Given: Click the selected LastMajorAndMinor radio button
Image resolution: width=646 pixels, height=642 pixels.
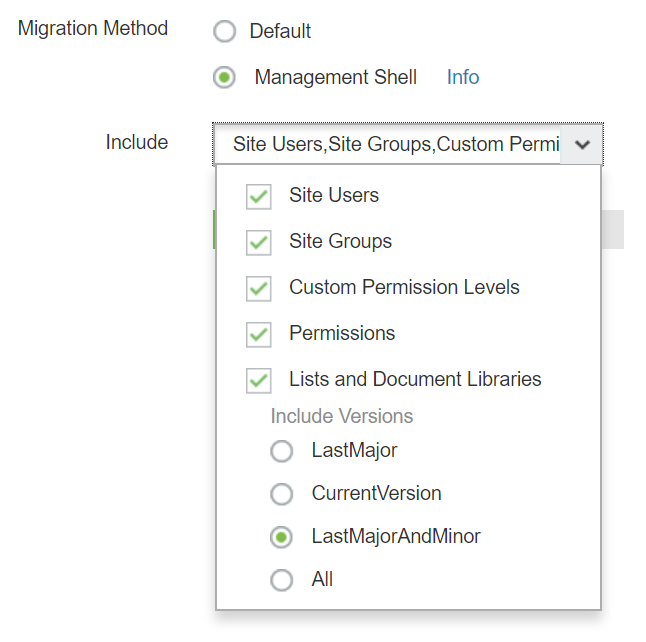Looking at the screenshot, I should [282, 537].
